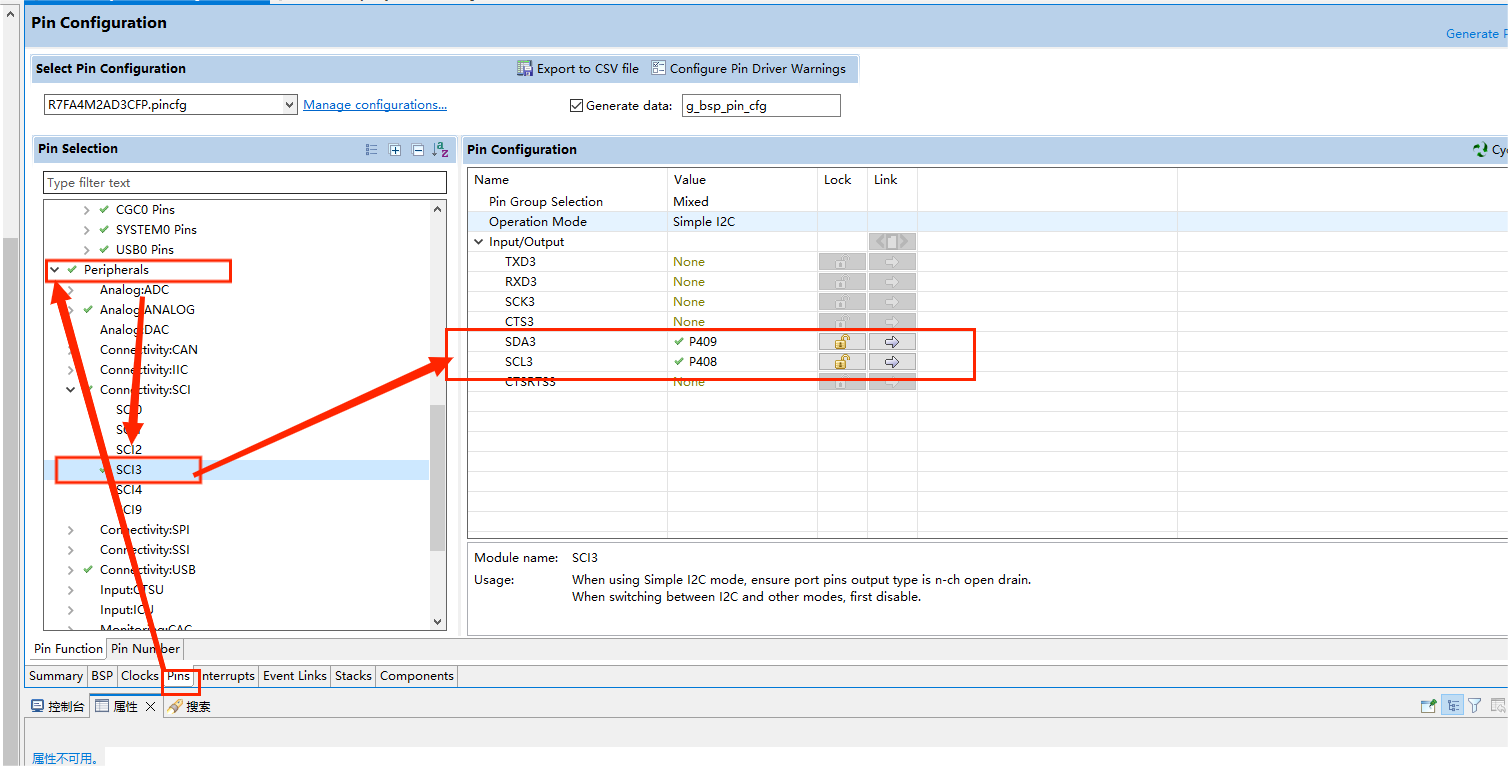
Task: Sort Pin Selection tree alphabetically
Action: click(x=440, y=149)
